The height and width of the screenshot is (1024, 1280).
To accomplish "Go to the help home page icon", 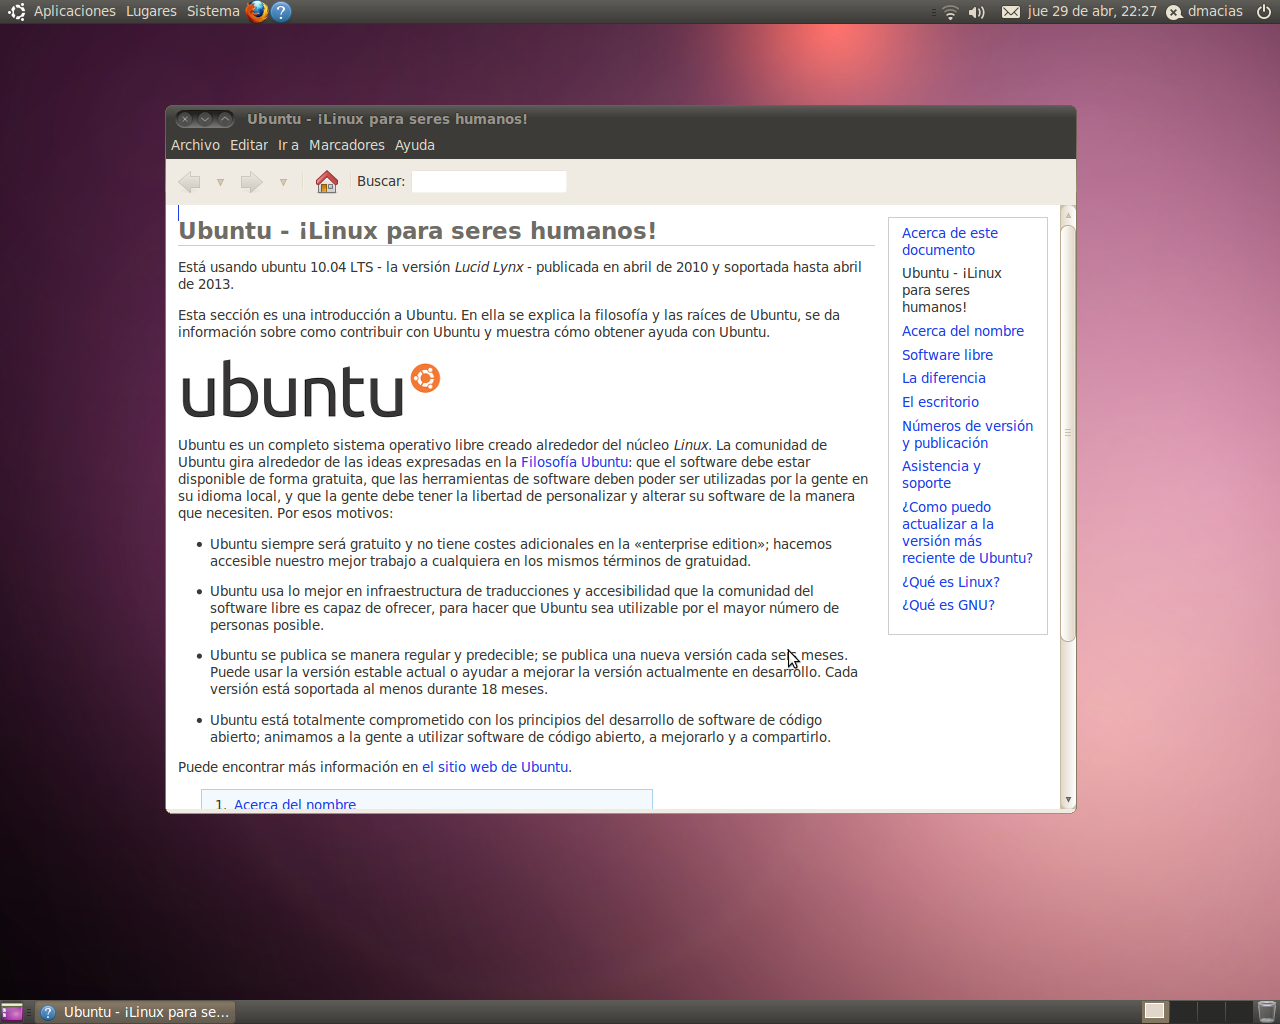I will coord(327,181).
